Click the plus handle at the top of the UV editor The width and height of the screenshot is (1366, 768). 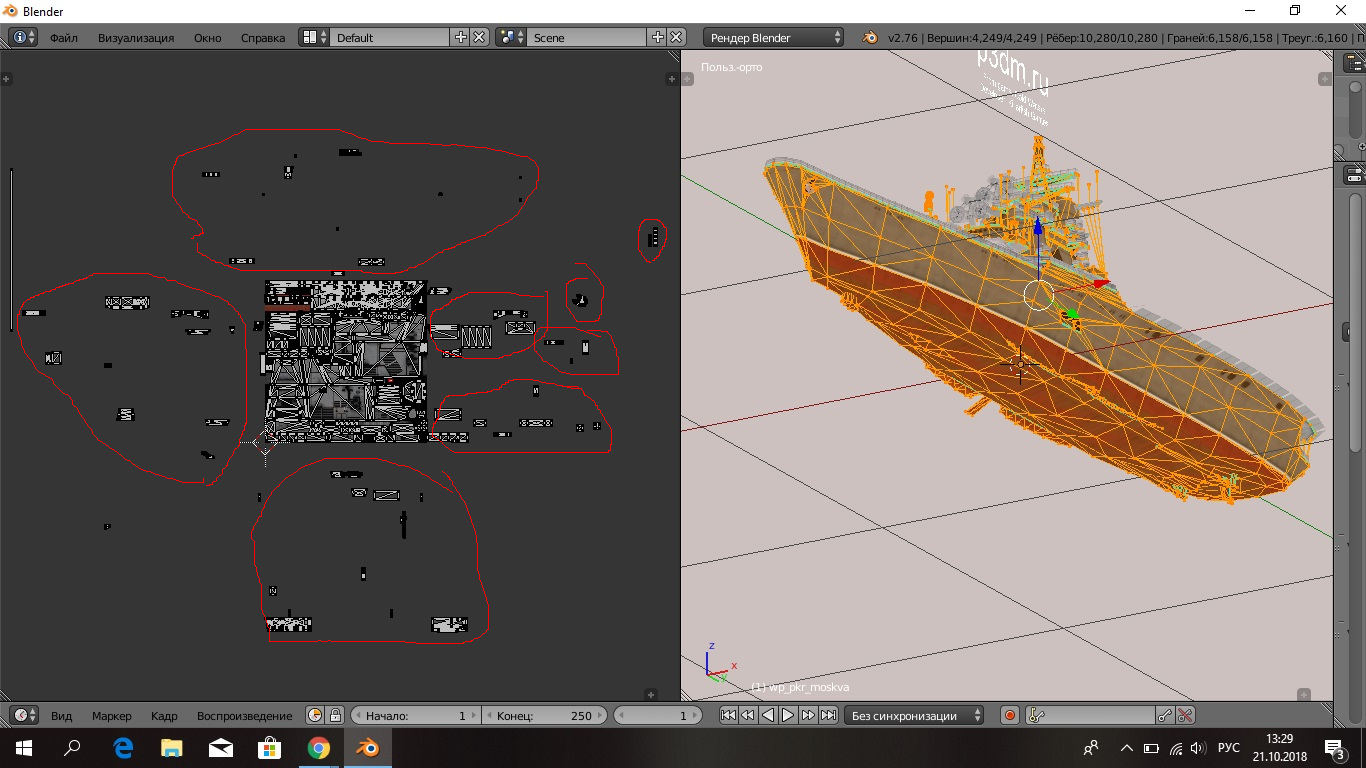(x=669, y=77)
